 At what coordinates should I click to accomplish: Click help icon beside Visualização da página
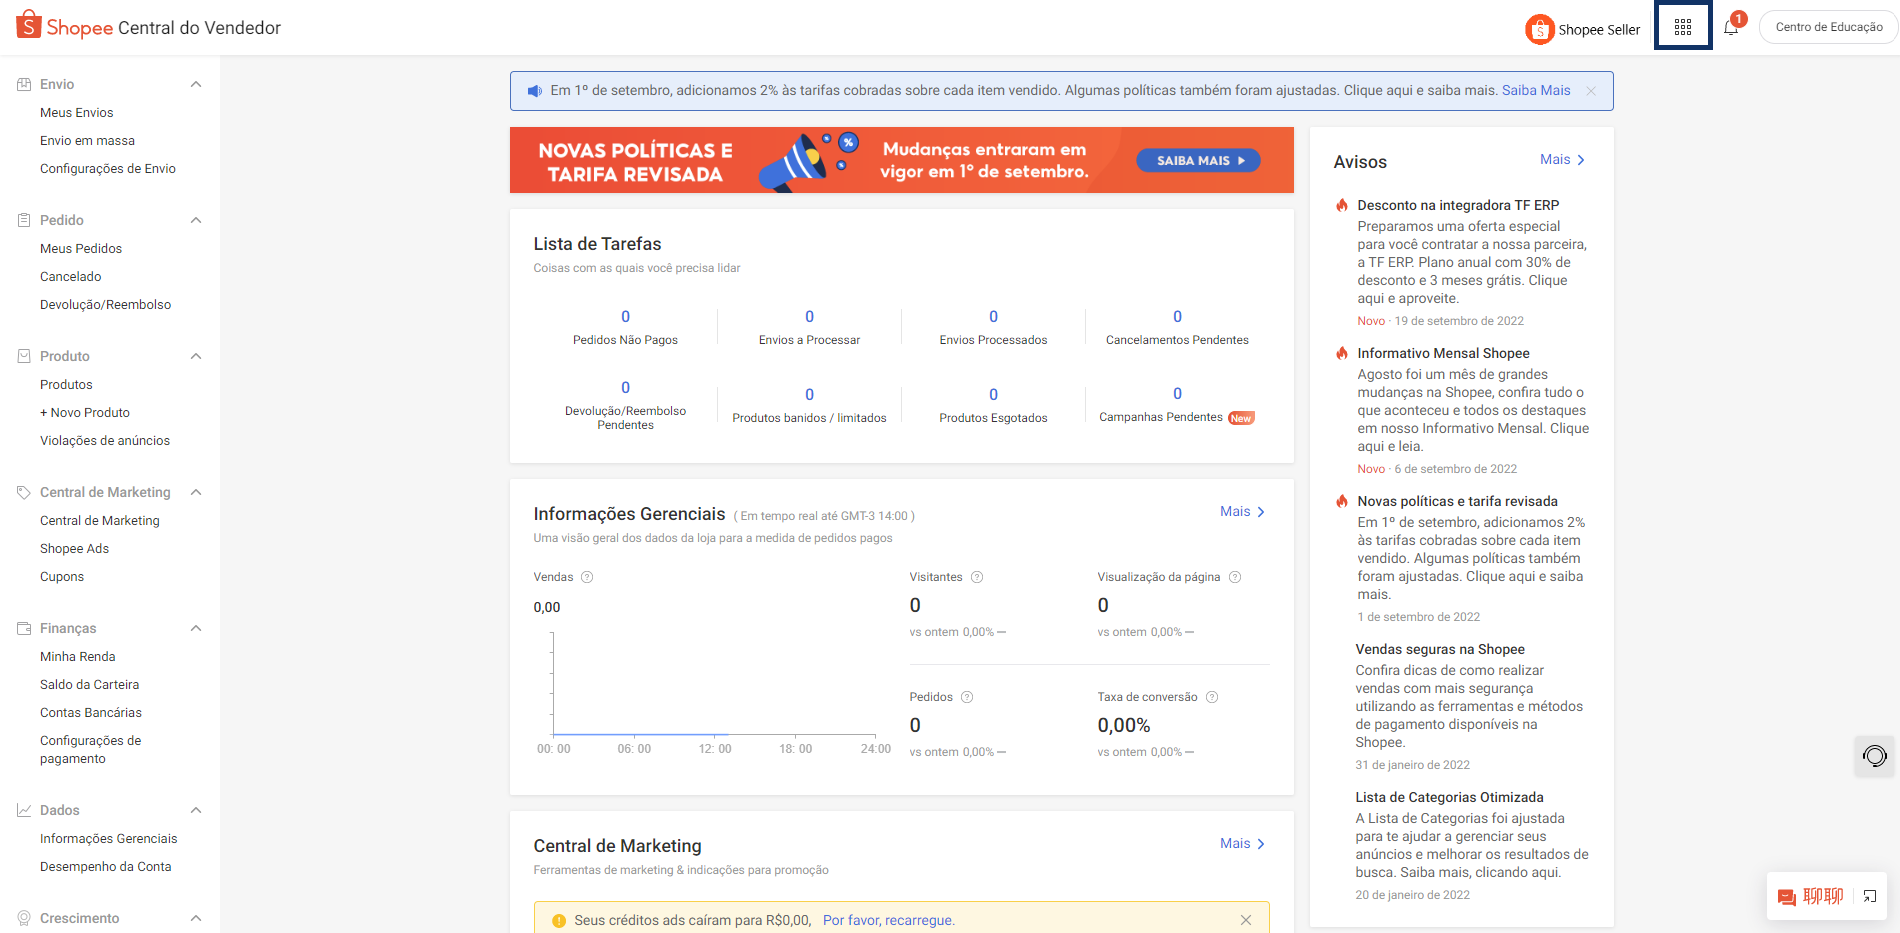[x=1235, y=577]
